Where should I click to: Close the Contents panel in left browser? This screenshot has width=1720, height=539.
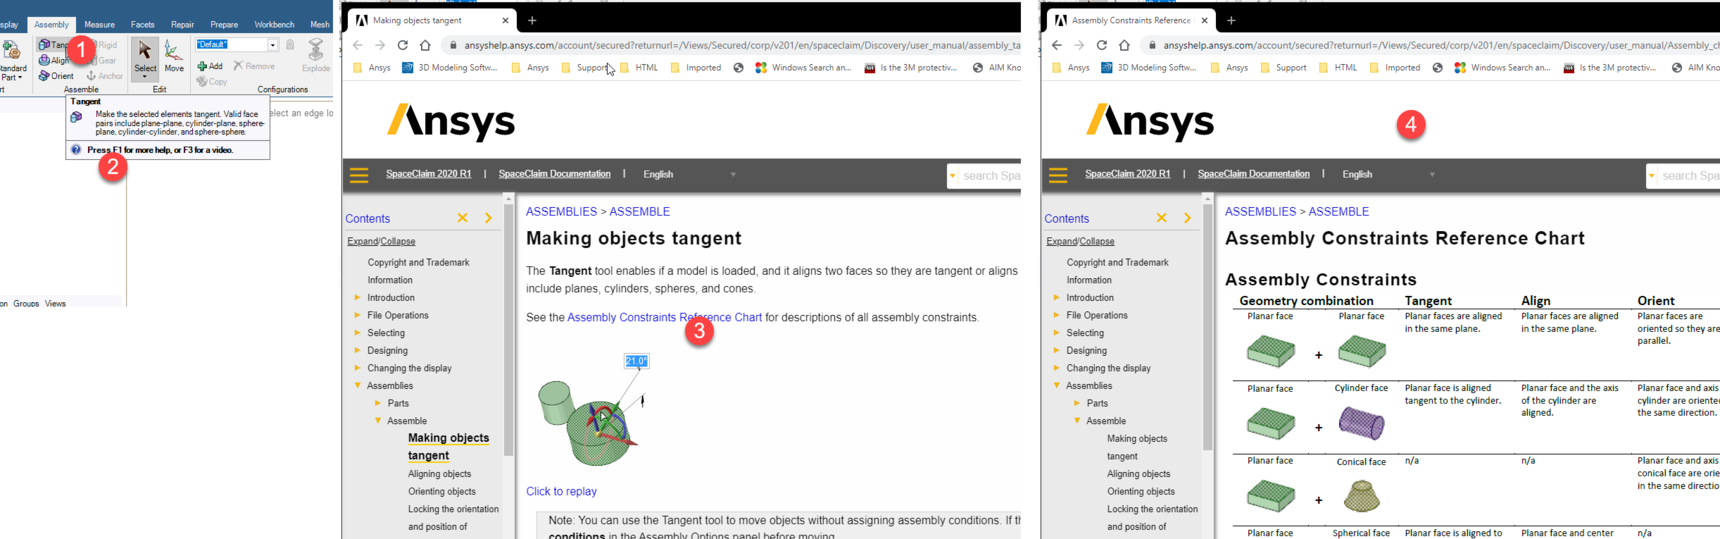coord(462,218)
